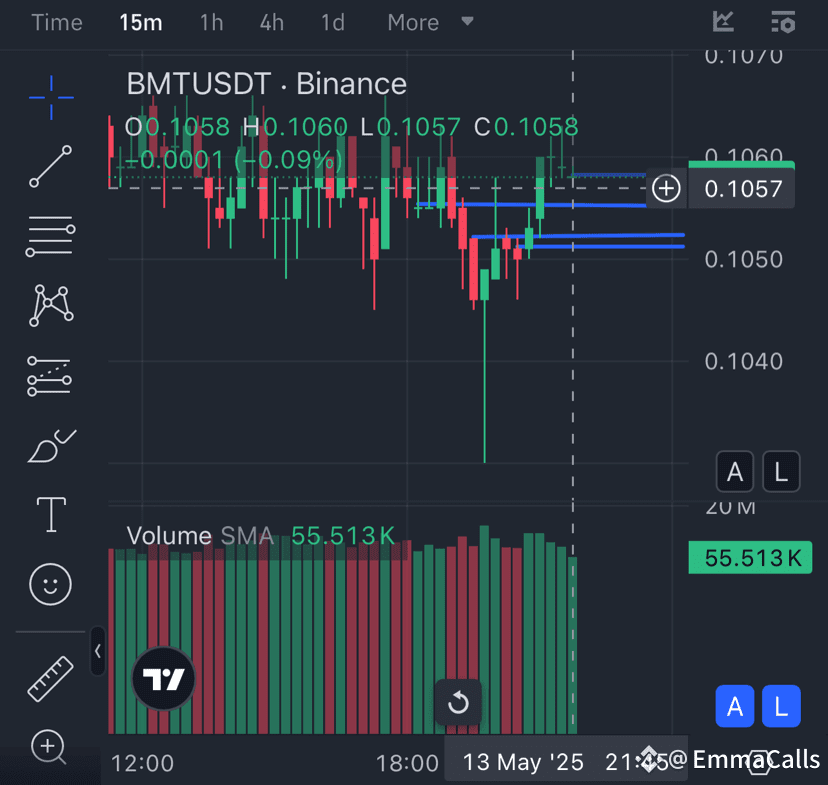Viewport: 828px width, 785px height.
Task: Select the measure ruler tool
Action: [50, 678]
